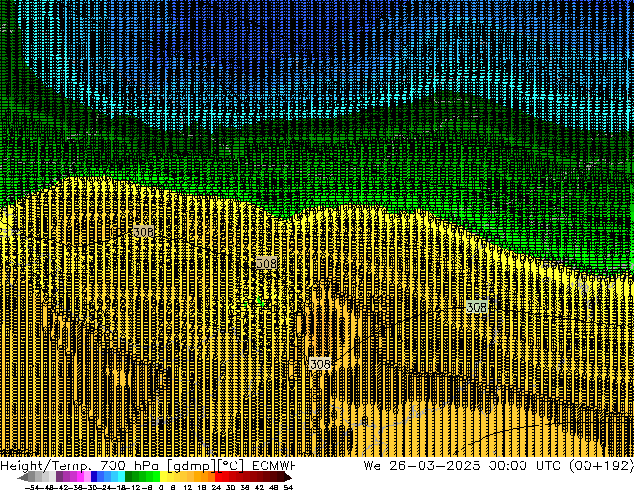Click the "00:00 UTC" time text
The width and height of the screenshot is (634, 490).
tap(524, 466)
